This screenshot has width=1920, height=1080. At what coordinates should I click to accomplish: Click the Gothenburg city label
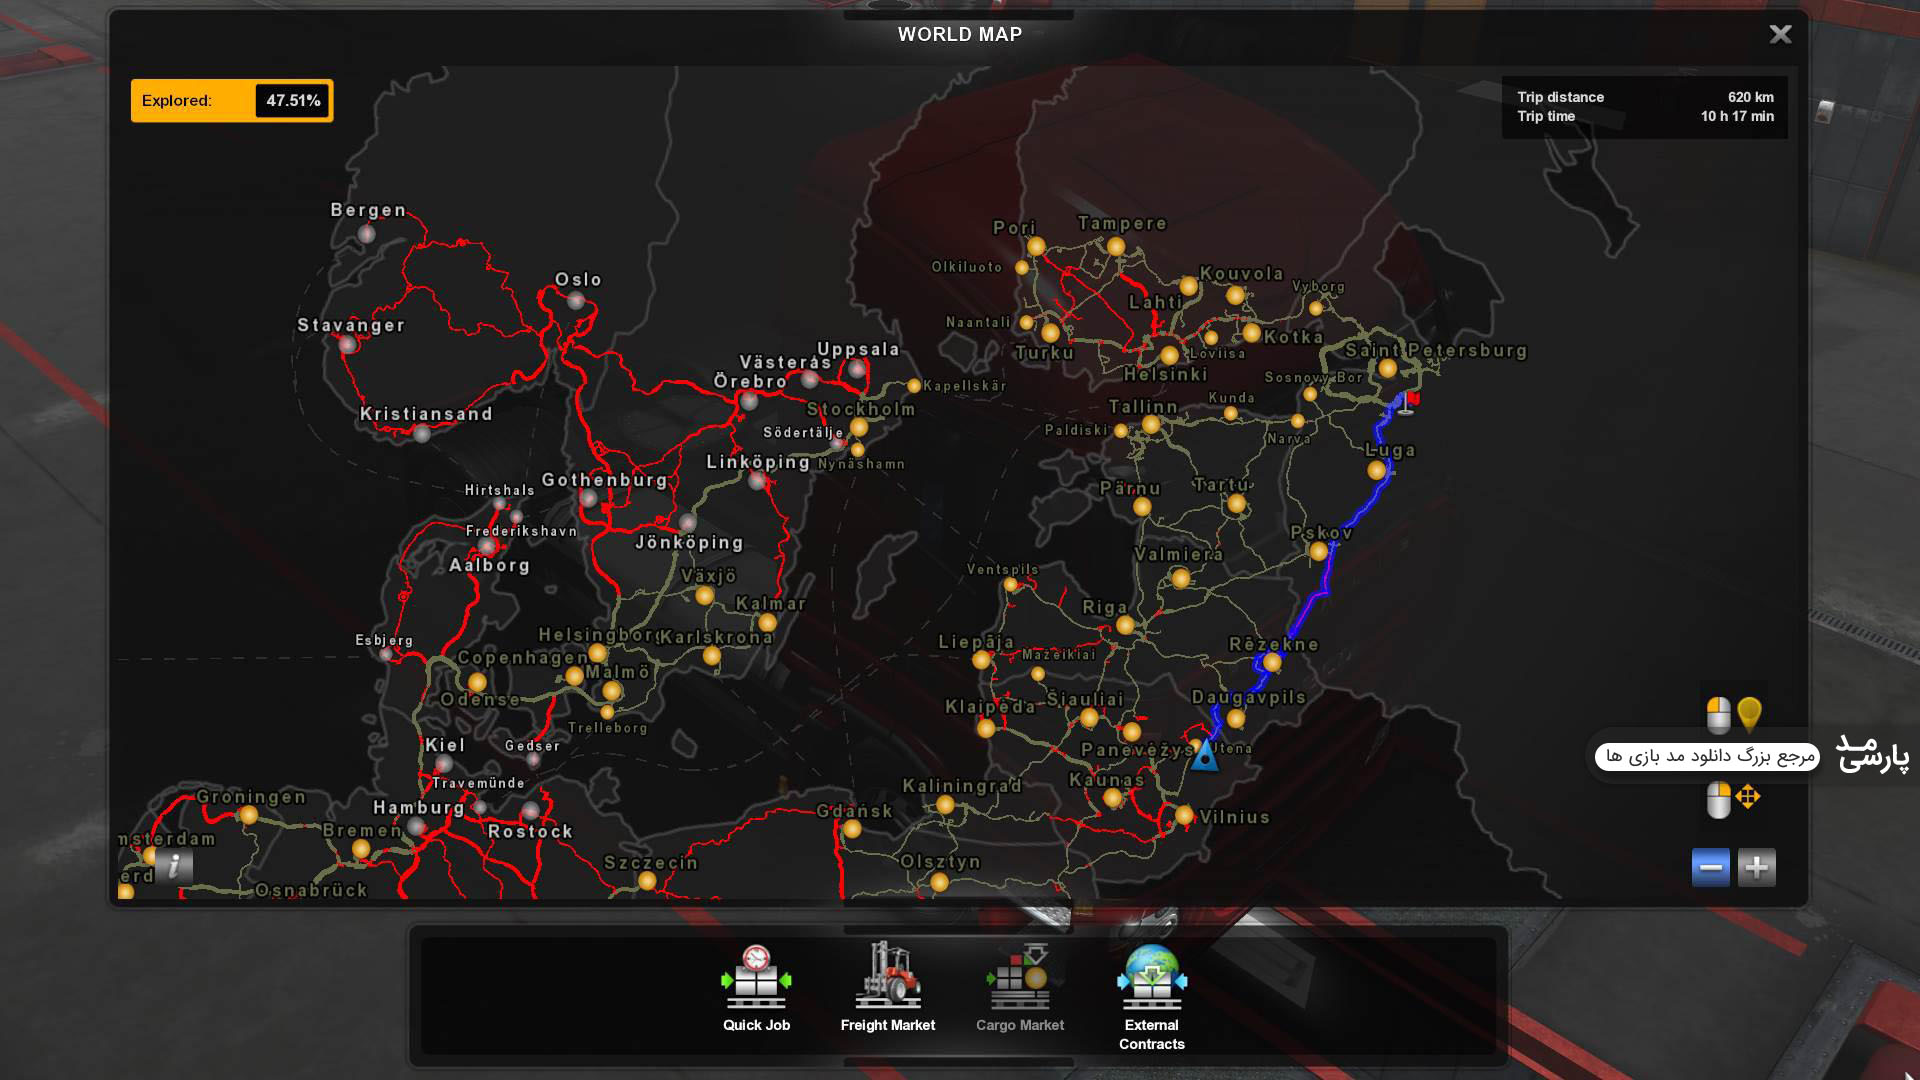click(x=605, y=480)
